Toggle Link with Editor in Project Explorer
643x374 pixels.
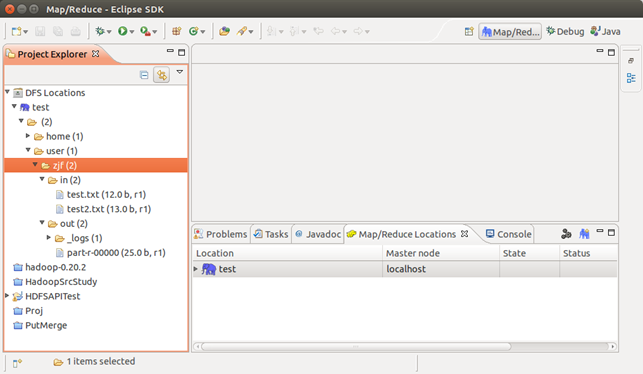[x=162, y=75]
